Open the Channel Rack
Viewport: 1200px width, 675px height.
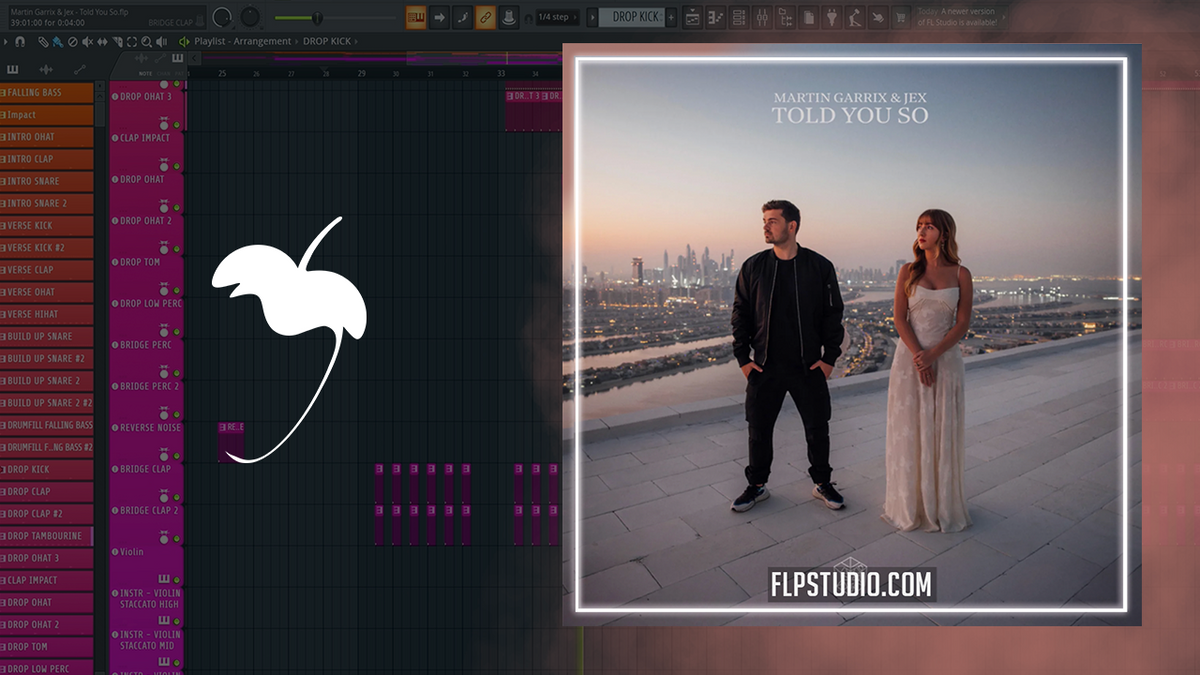click(739, 17)
